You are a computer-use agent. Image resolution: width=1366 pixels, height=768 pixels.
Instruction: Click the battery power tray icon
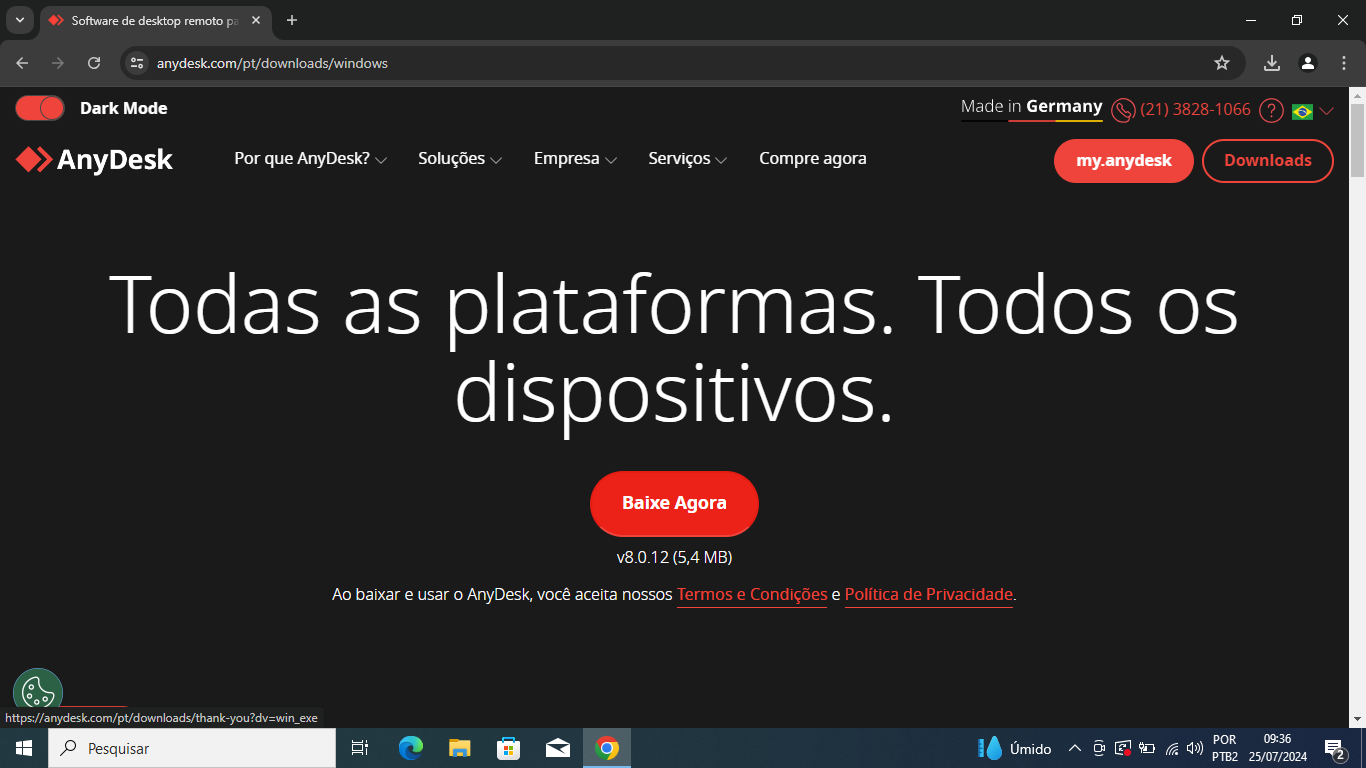(1147, 748)
